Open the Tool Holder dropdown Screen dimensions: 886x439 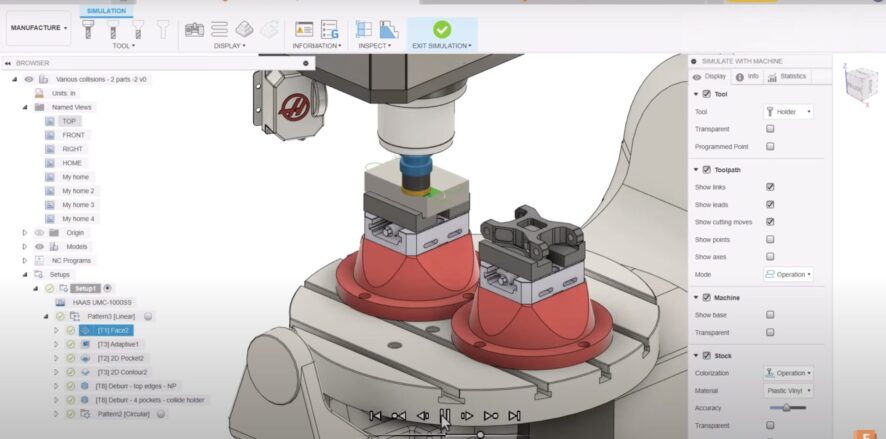click(x=788, y=112)
